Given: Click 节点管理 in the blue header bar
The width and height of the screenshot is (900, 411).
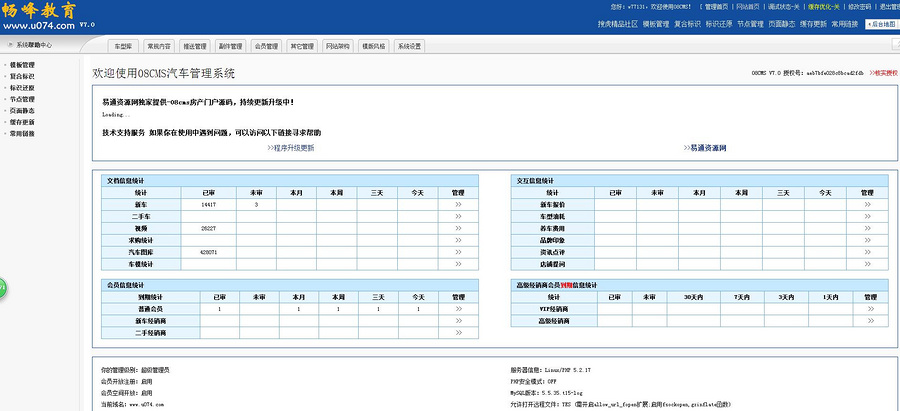Looking at the screenshot, I should click(750, 24).
